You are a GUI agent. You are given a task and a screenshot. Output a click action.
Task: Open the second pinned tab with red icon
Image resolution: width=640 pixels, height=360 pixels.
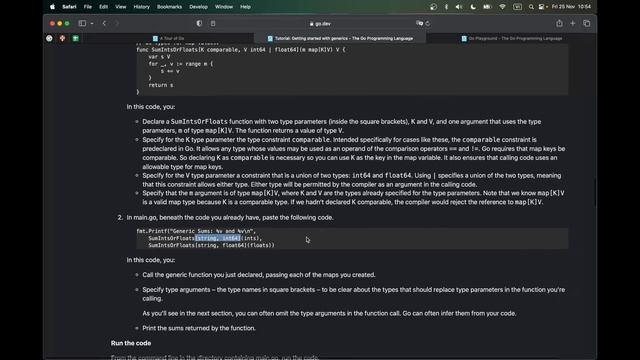[62, 38]
